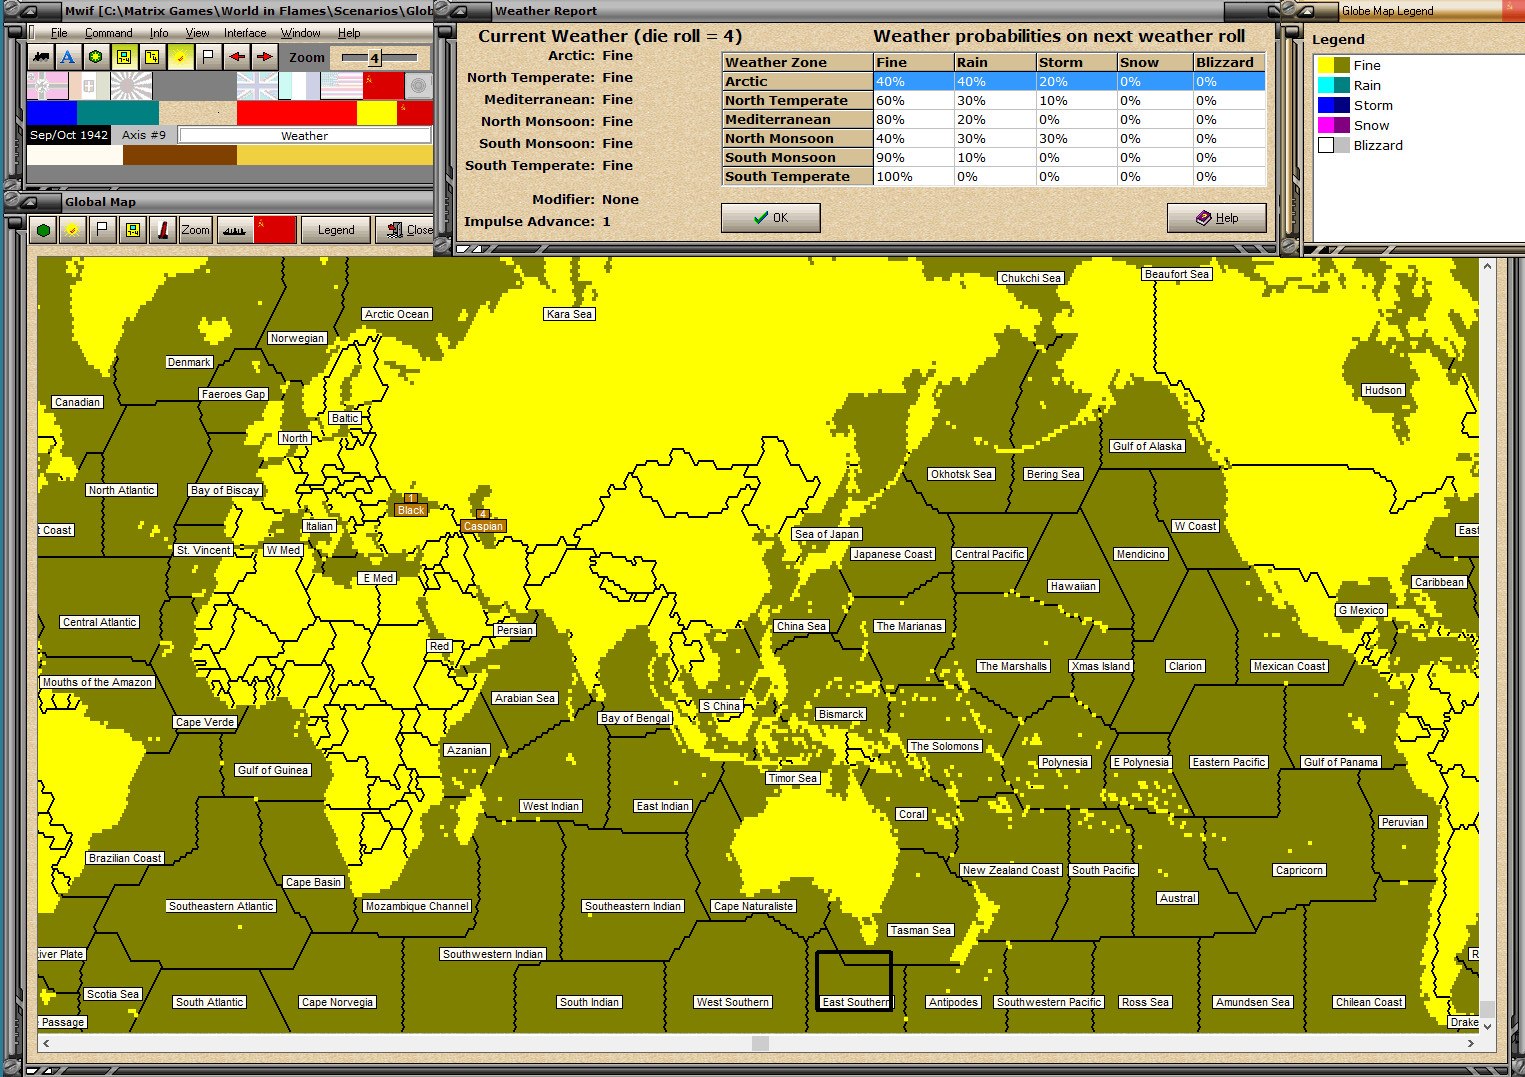Select the North Temperate row header
The image size is (1525, 1077).
click(798, 100)
